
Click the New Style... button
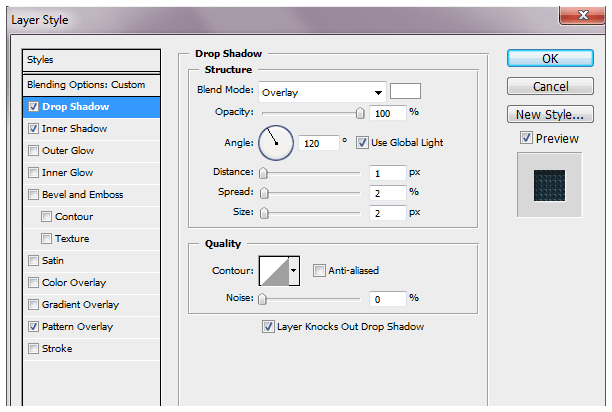[x=550, y=114]
